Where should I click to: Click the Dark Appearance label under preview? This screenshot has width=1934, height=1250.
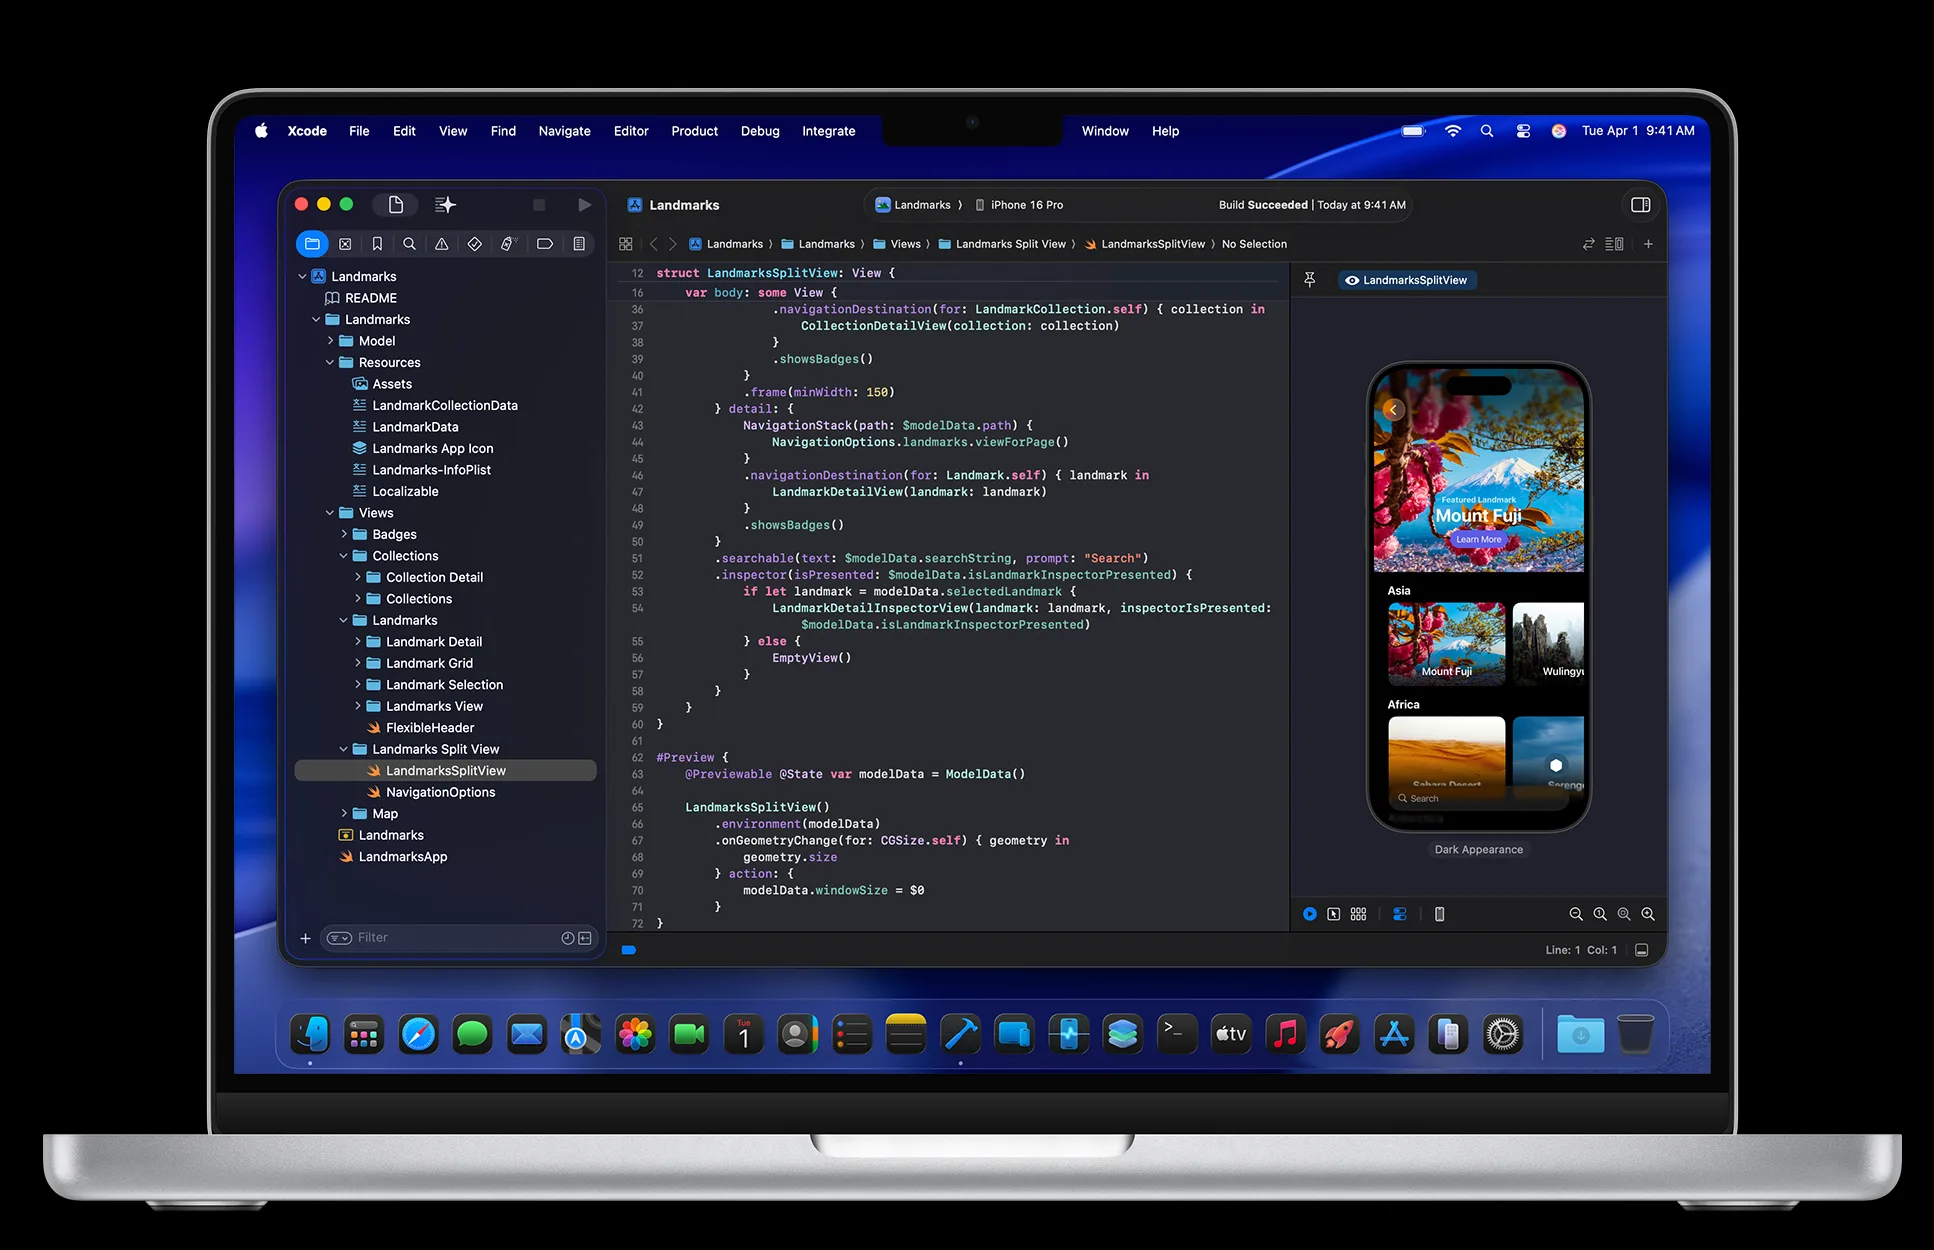click(x=1479, y=850)
